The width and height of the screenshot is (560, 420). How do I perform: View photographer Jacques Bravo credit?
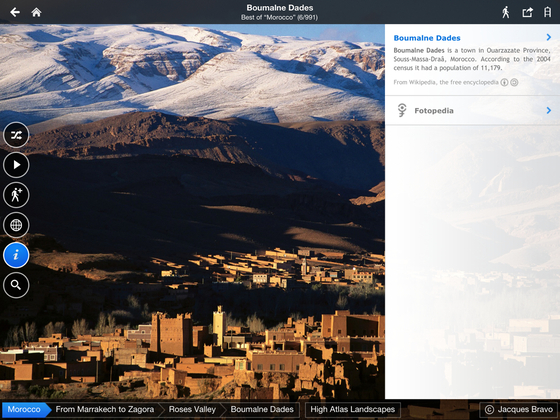point(519,409)
